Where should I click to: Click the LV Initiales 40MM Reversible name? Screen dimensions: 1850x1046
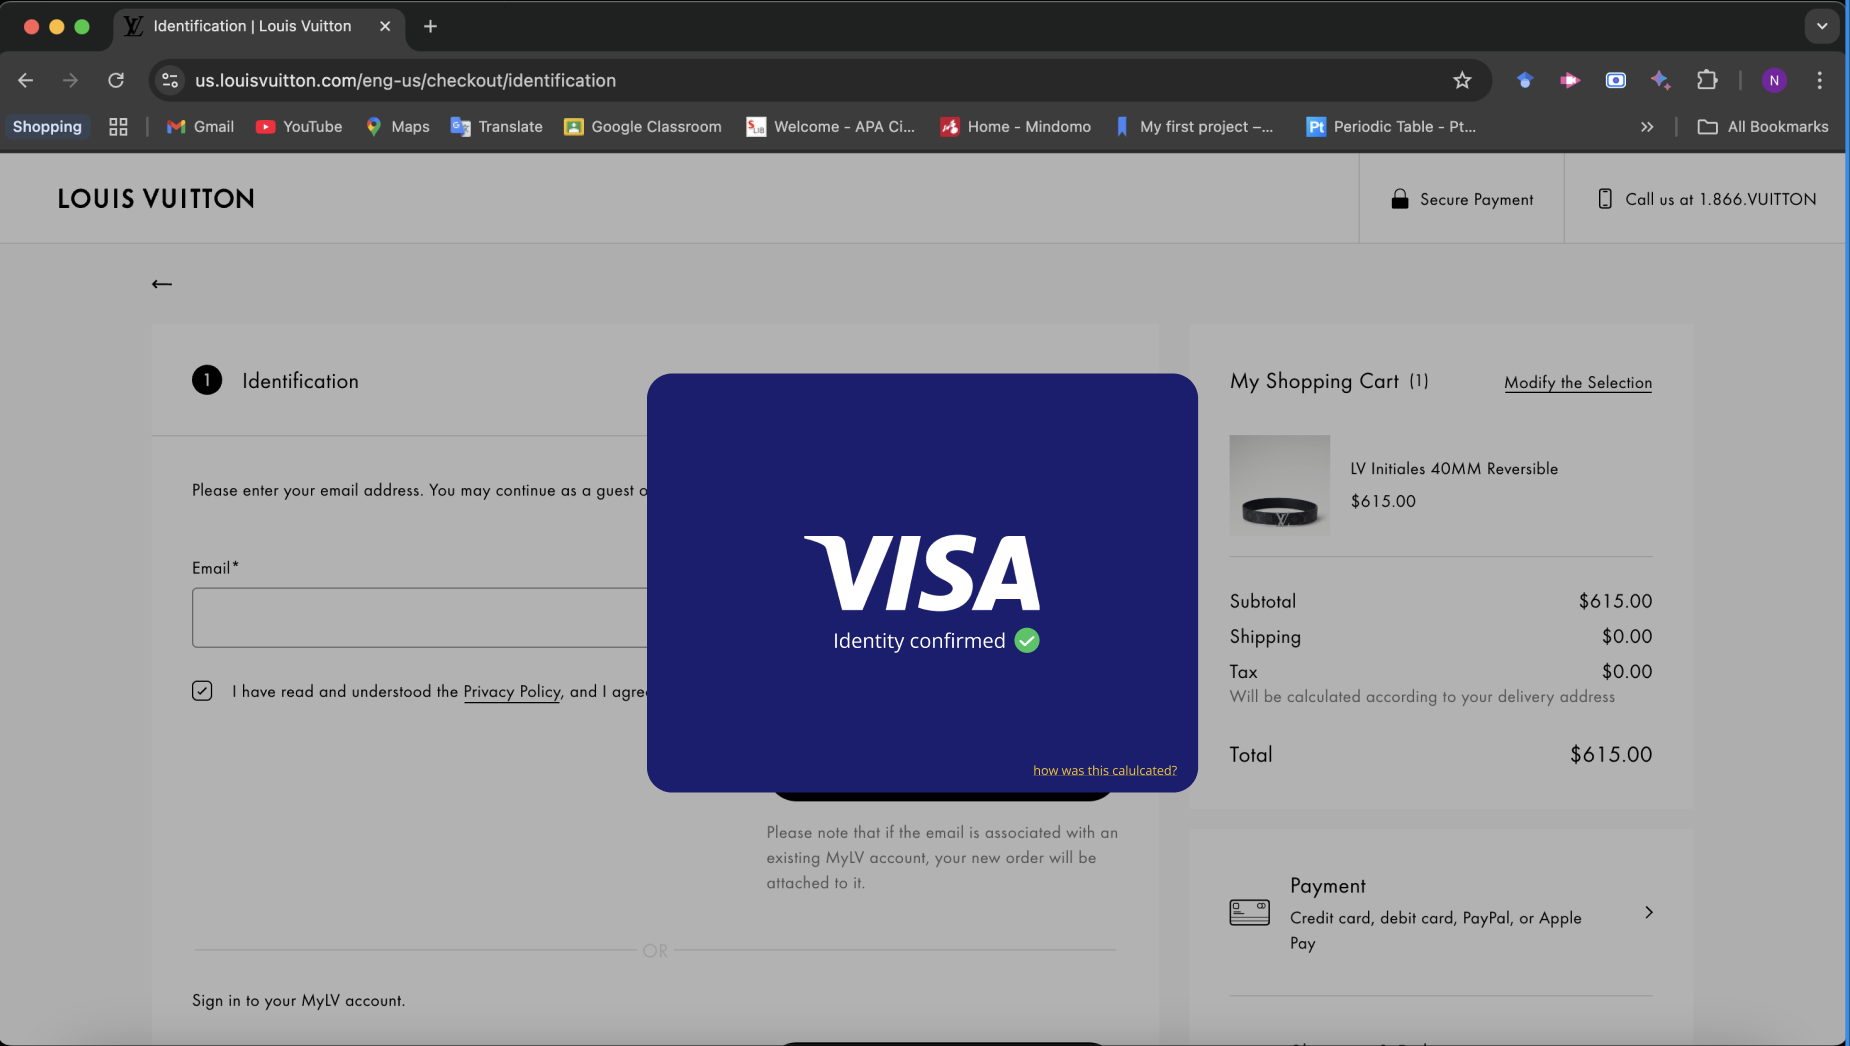(1454, 468)
